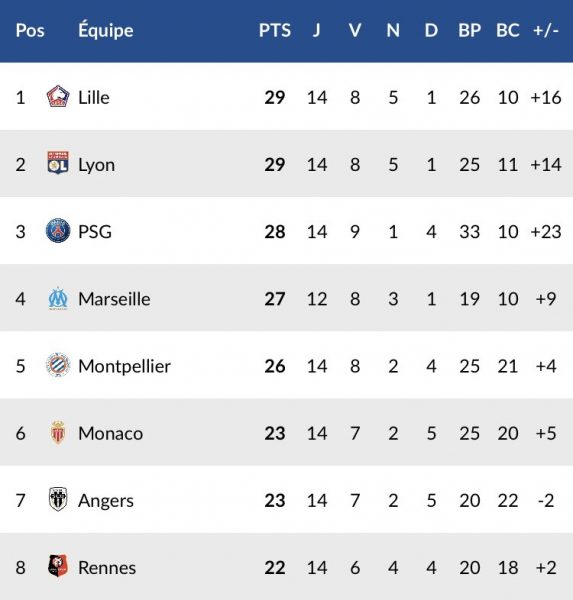The image size is (573, 600).
Task: Select the Équipe column header
Action: click(106, 29)
